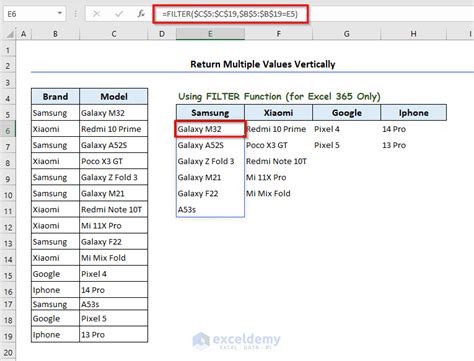Select 'Galaxy M32' model cell in column C
Image resolution: width=474 pixels, height=361 pixels.
[x=114, y=113]
